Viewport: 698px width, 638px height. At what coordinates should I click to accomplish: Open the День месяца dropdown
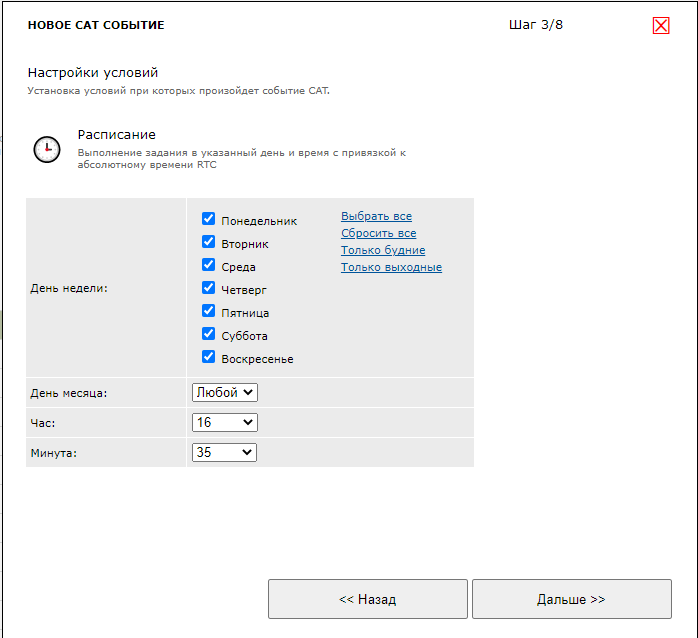pos(225,393)
